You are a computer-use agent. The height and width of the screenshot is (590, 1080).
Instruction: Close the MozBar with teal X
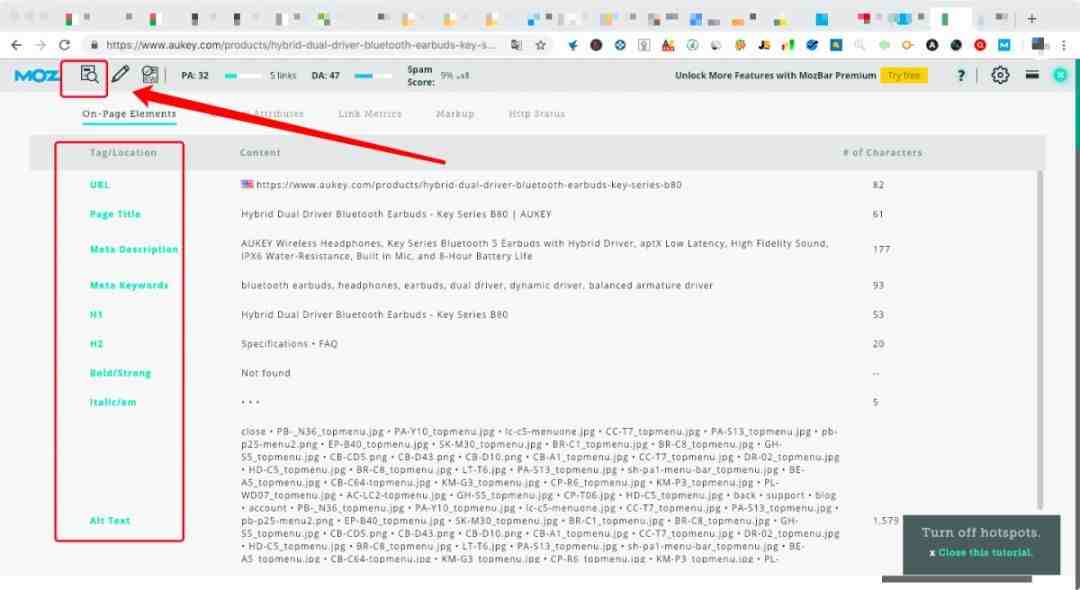pos(1061,75)
